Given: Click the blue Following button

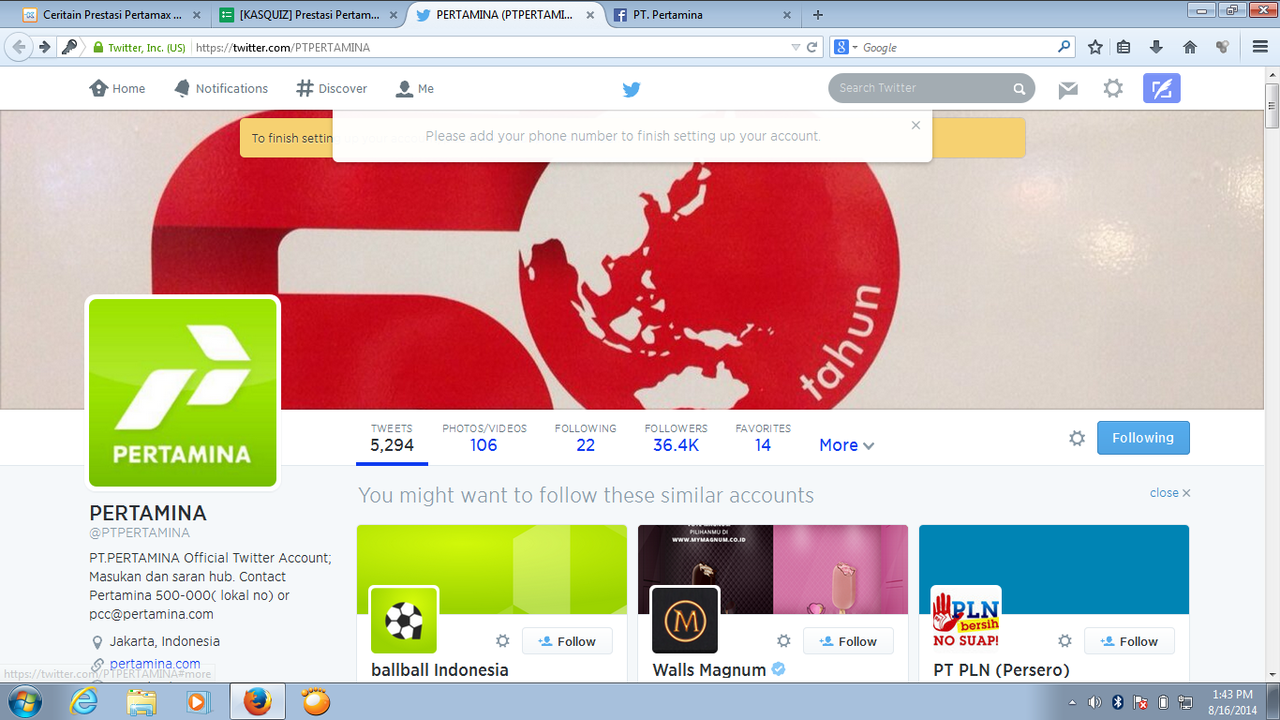Looking at the screenshot, I should (1143, 438).
